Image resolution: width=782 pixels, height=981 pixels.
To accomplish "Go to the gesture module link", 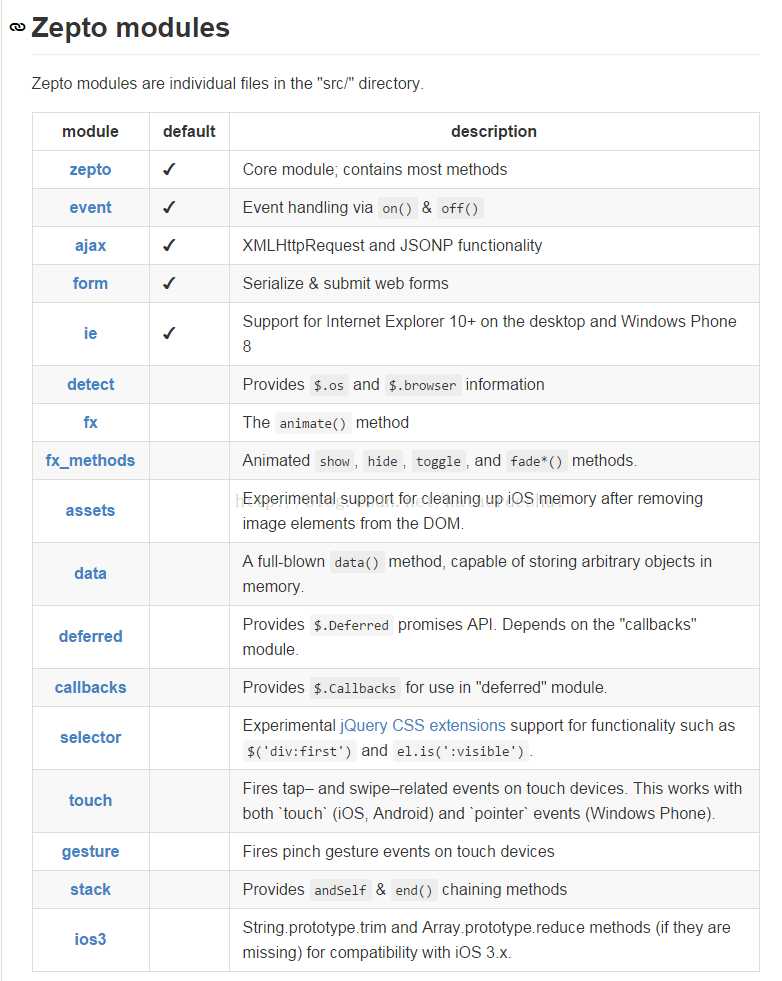I will [x=90, y=851].
